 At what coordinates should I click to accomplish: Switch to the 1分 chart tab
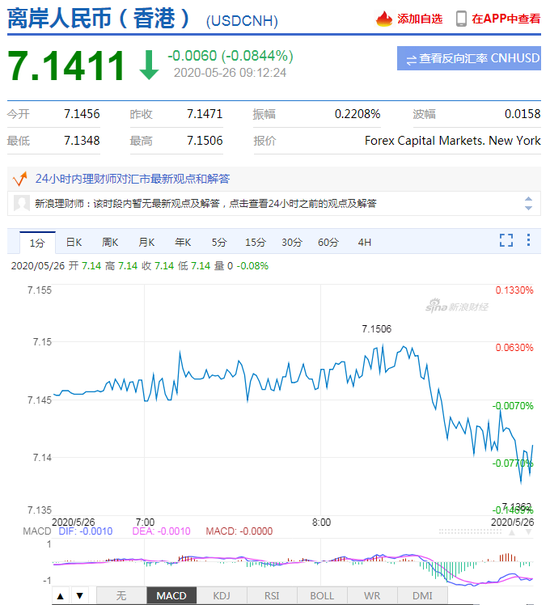[37, 243]
